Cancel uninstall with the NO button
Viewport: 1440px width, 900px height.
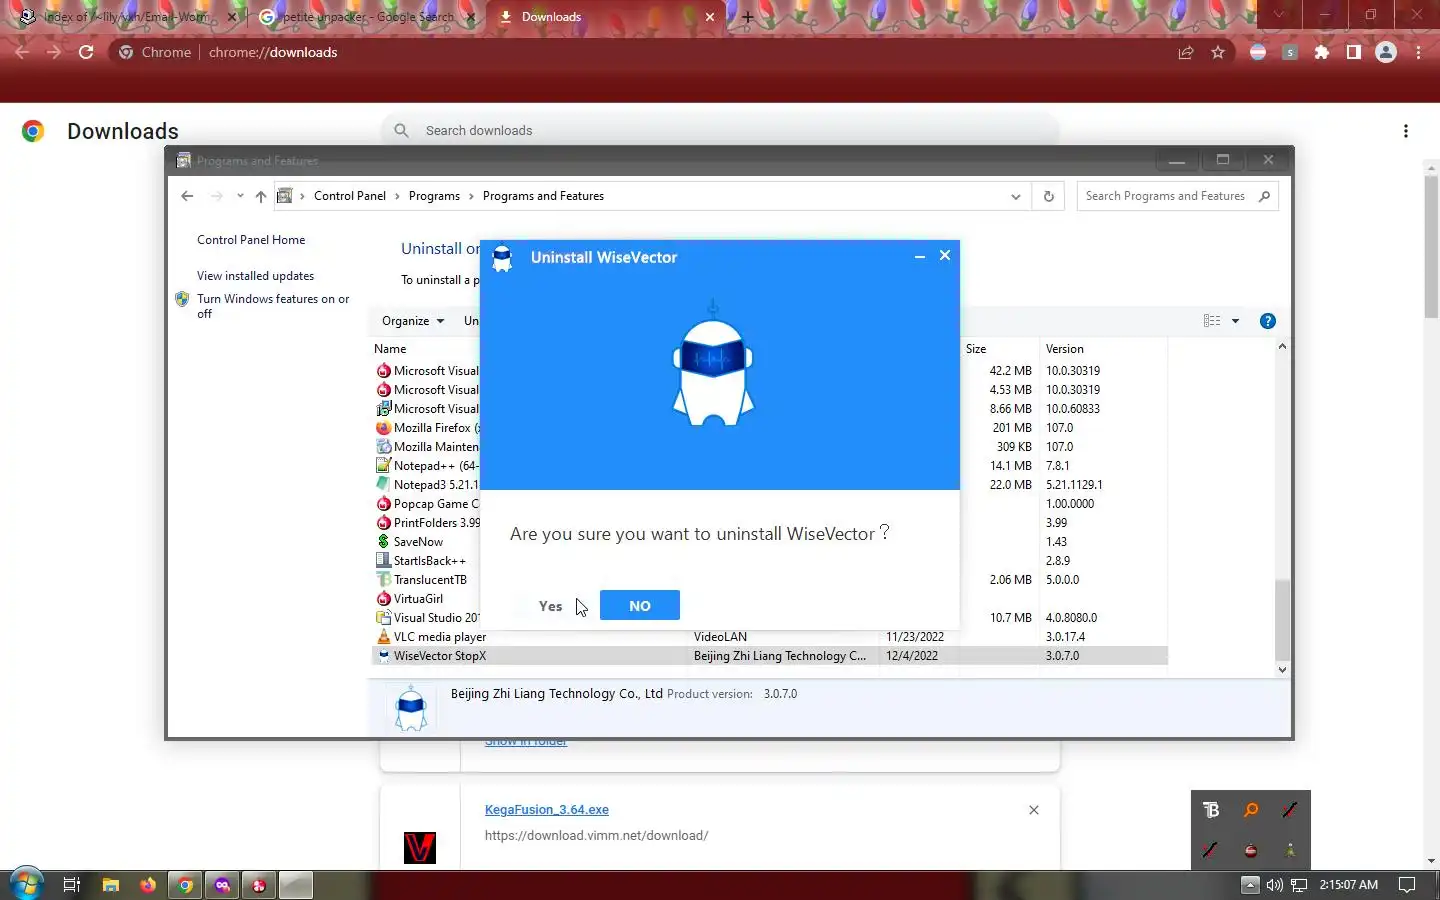[x=640, y=605]
